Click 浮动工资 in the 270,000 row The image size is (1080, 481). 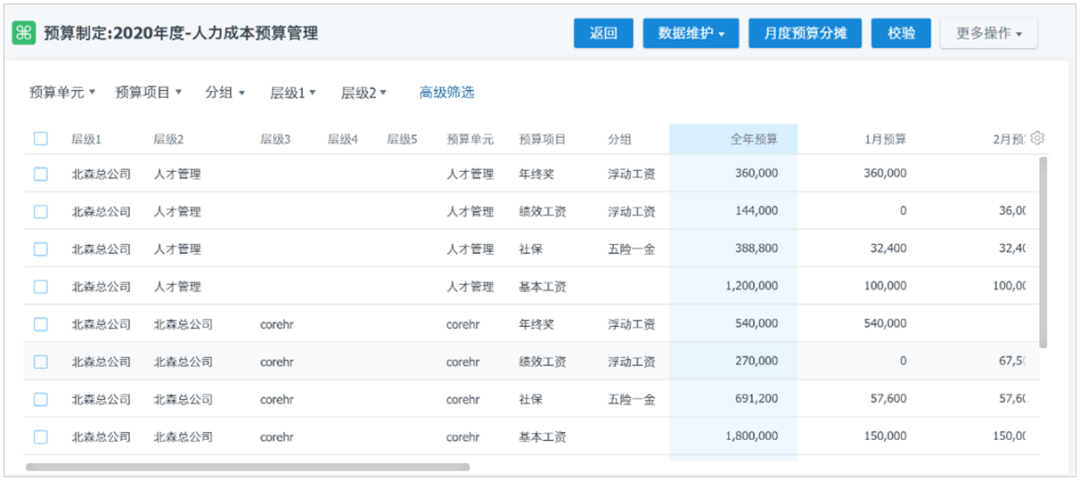point(631,361)
